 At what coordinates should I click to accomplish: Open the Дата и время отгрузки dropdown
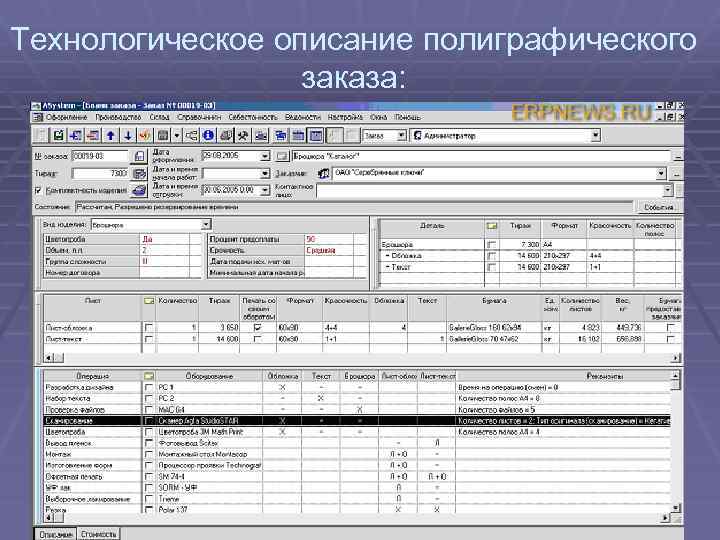coord(265,190)
